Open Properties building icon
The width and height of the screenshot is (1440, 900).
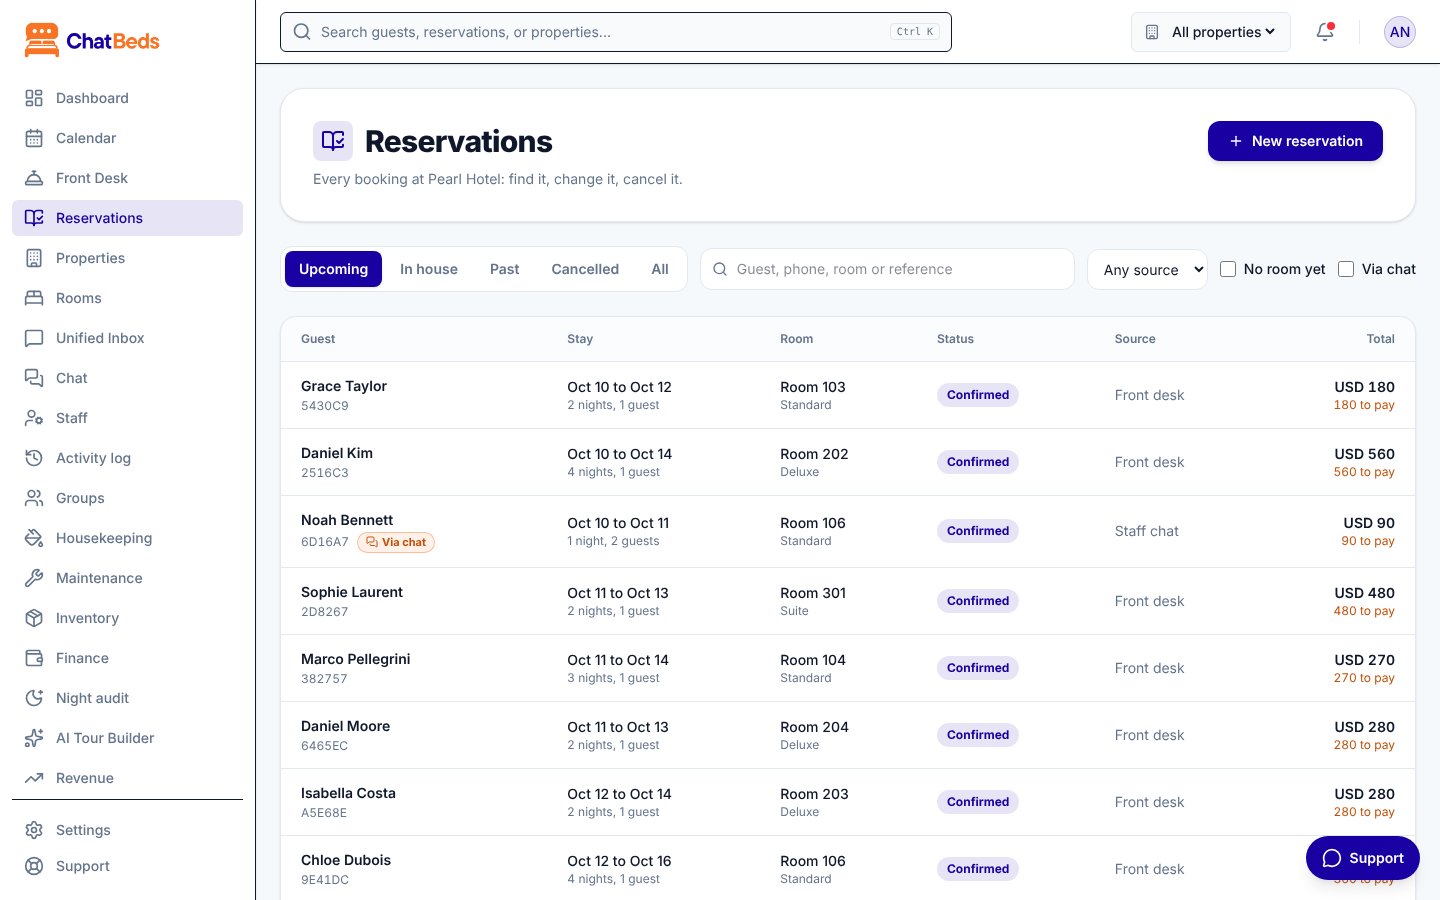[x=34, y=258]
